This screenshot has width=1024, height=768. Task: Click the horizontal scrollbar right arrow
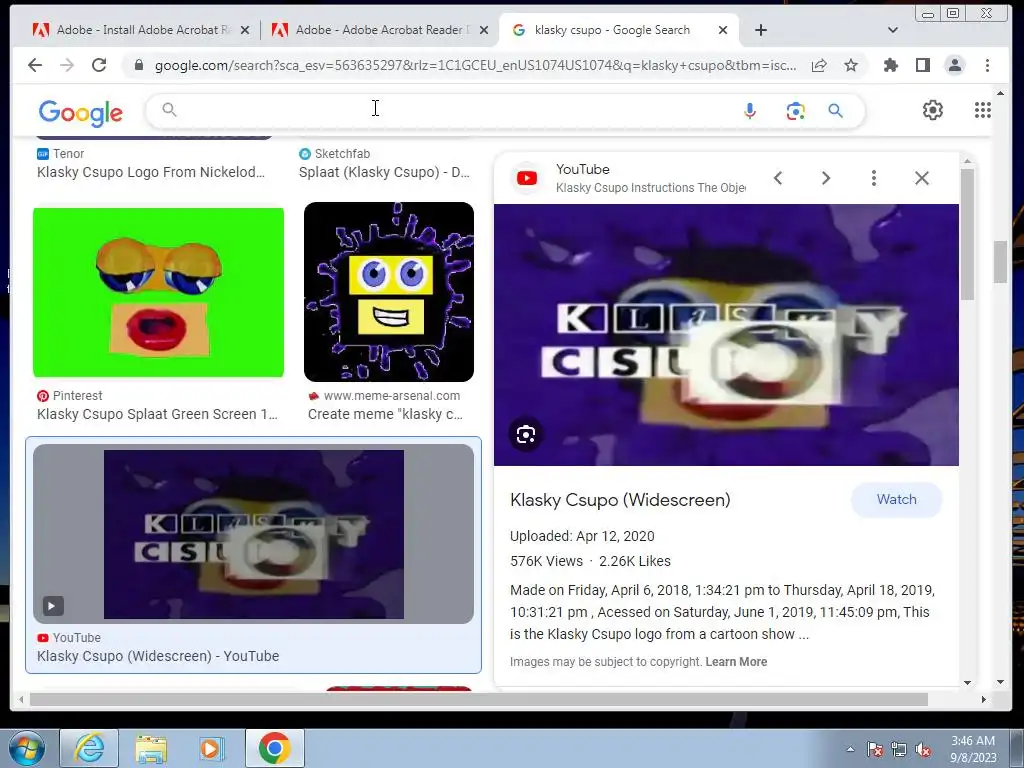click(984, 699)
